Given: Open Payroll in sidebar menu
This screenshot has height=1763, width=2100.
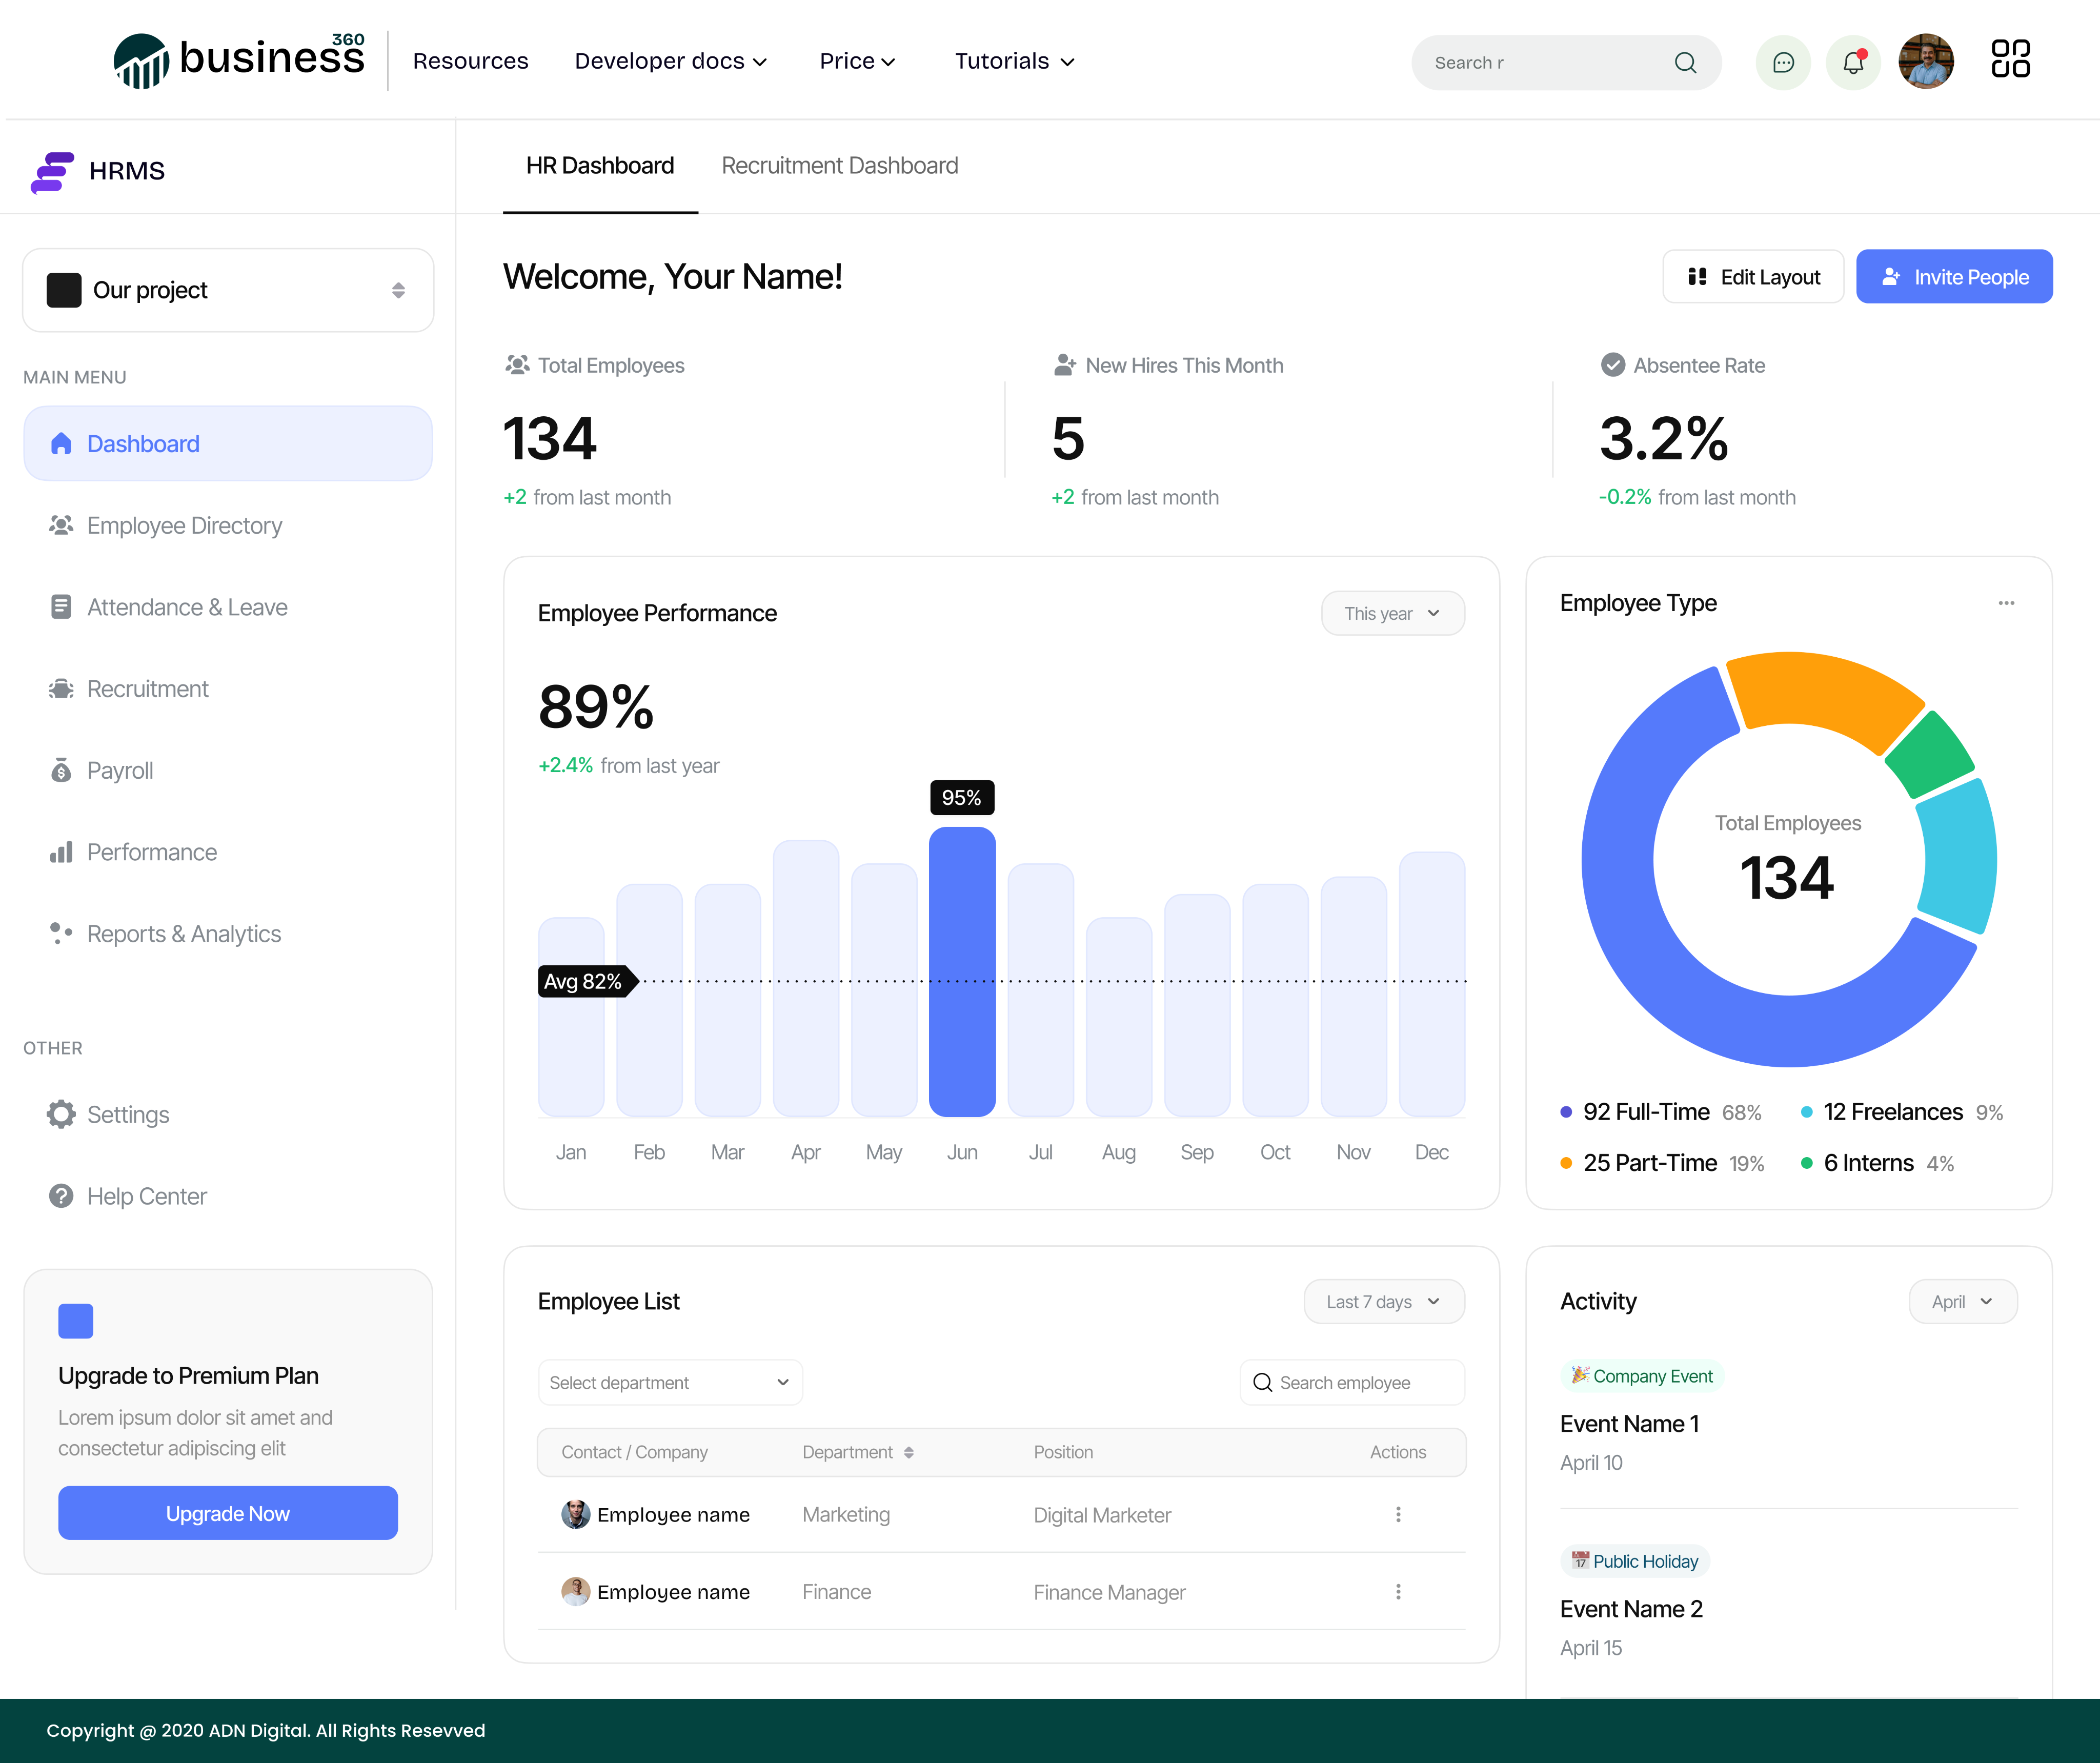Looking at the screenshot, I should pyautogui.click(x=120, y=770).
